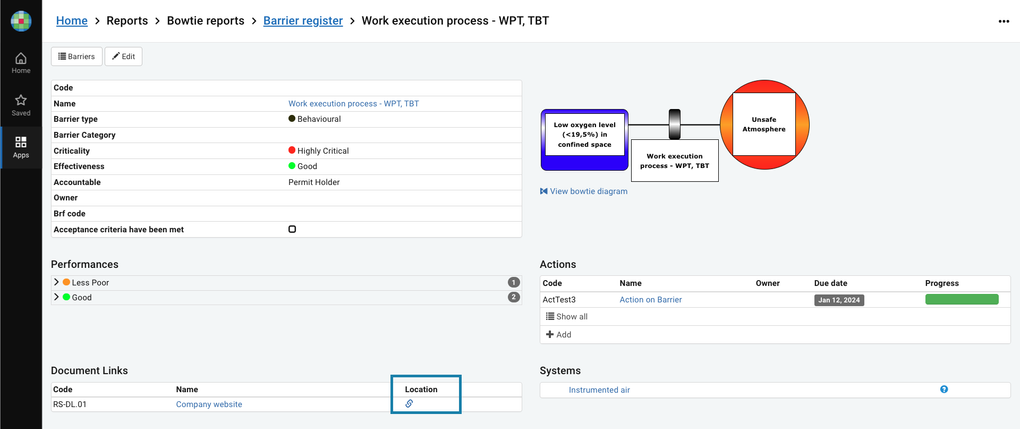Add a new action
The width and height of the screenshot is (1020, 429).
pos(560,335)
